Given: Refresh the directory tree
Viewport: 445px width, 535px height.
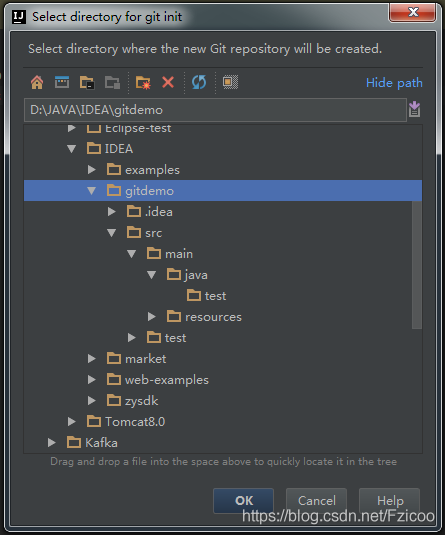Looking at the screenshot, I should pos(199,83).
